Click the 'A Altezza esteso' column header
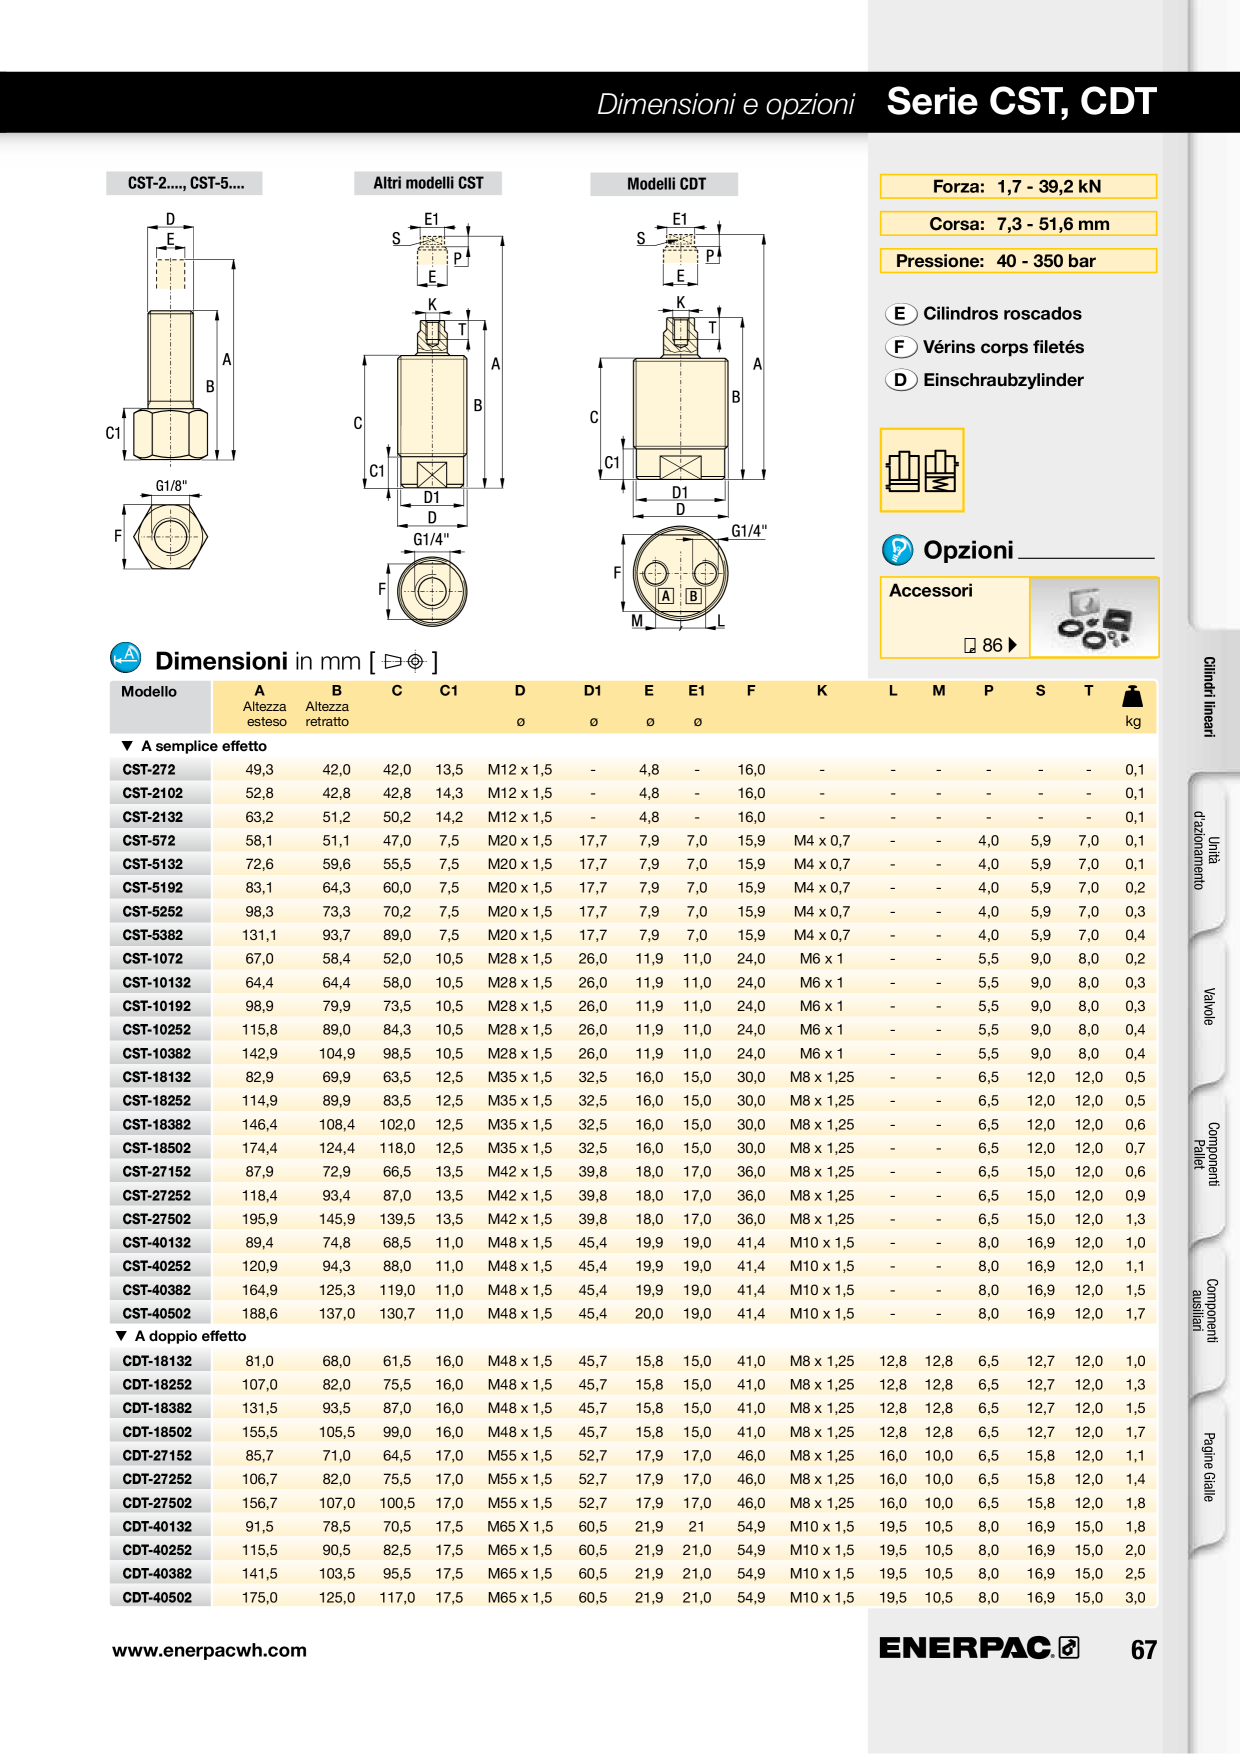 [265, 706]
